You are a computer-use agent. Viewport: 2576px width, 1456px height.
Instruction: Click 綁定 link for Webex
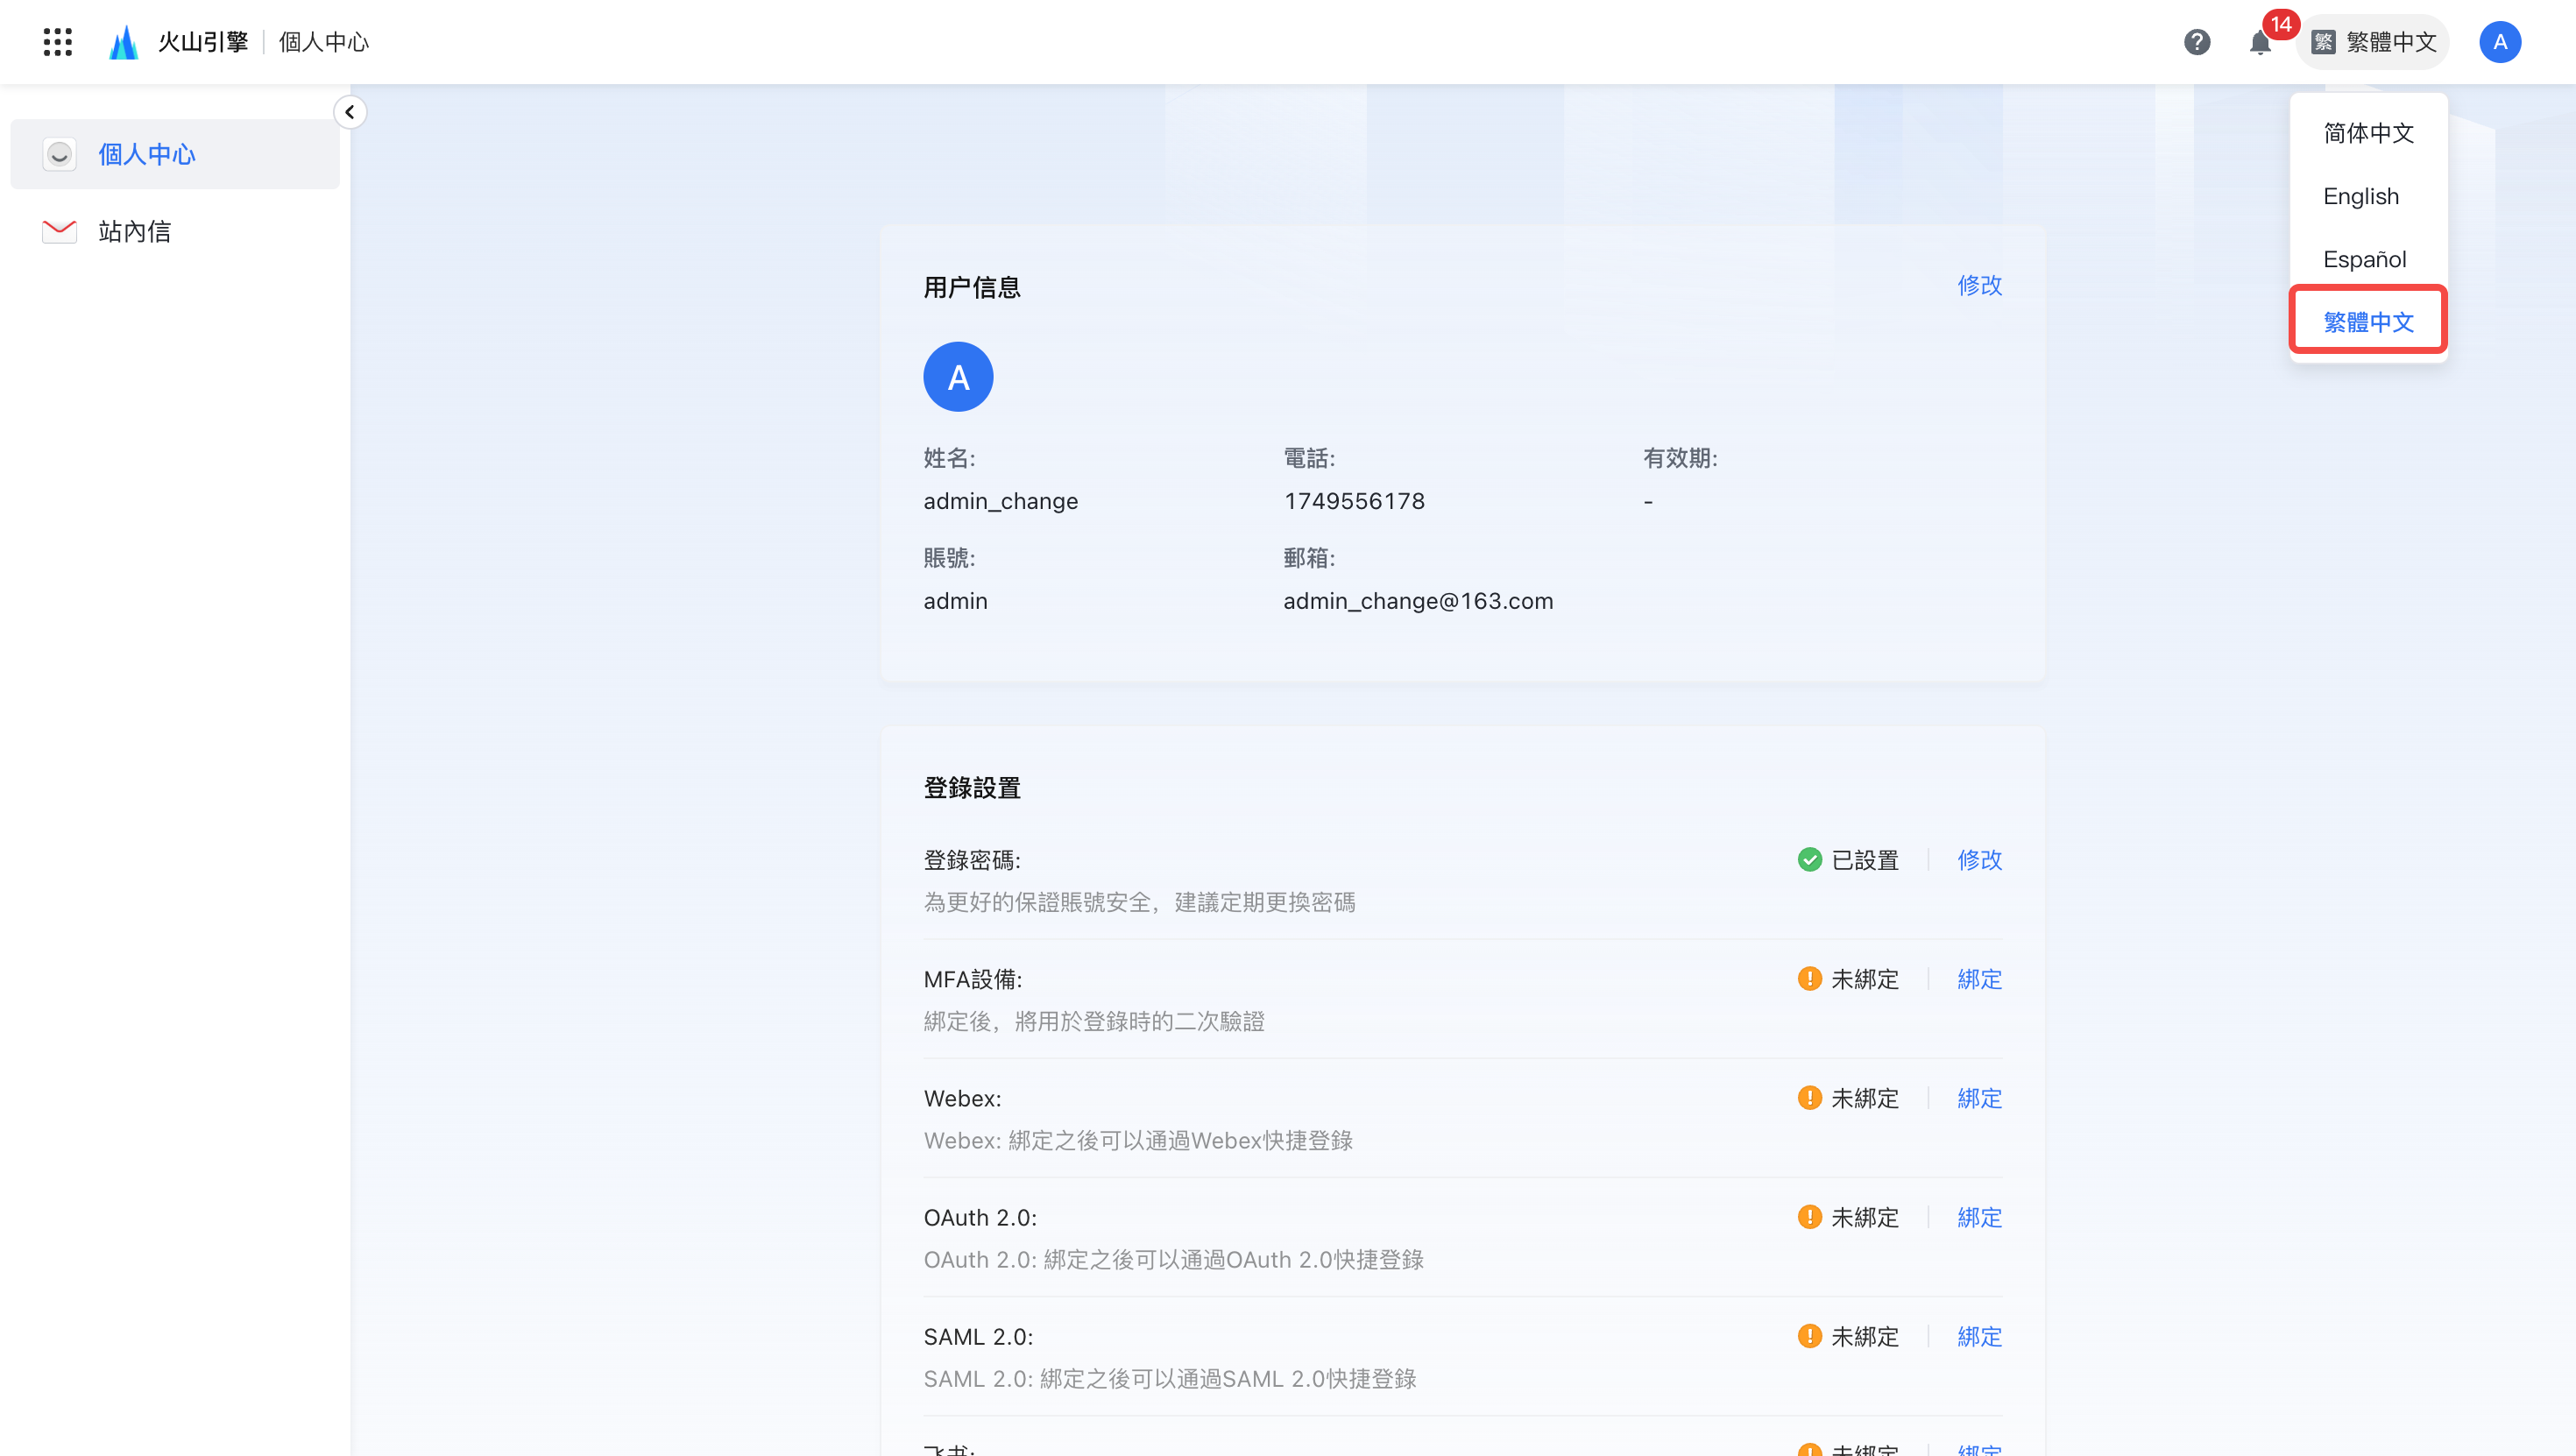[1979, 1098]
